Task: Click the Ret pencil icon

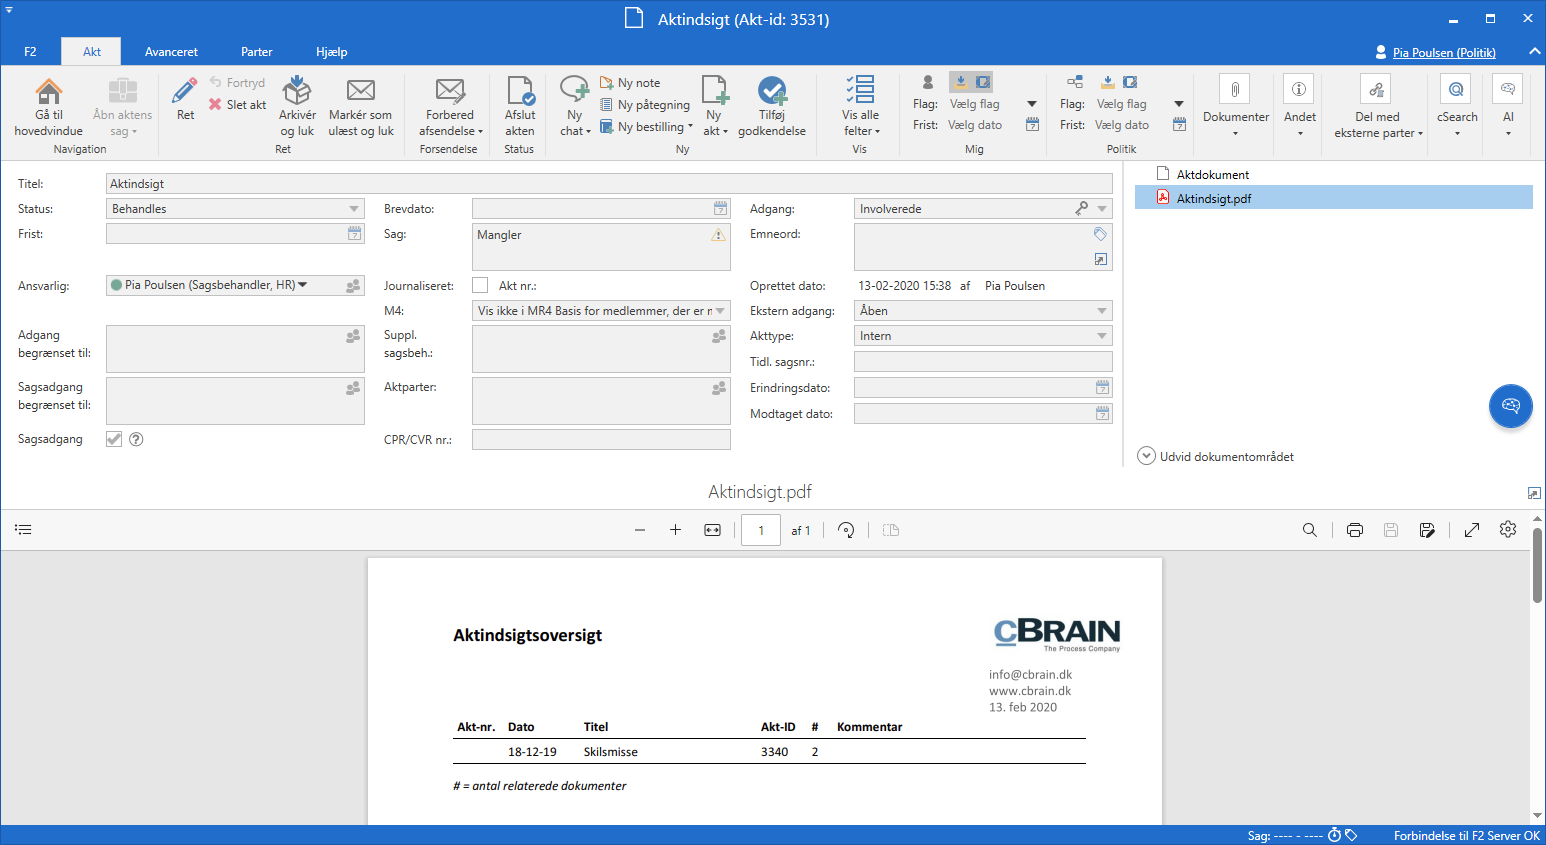Action: pos(185,92)
